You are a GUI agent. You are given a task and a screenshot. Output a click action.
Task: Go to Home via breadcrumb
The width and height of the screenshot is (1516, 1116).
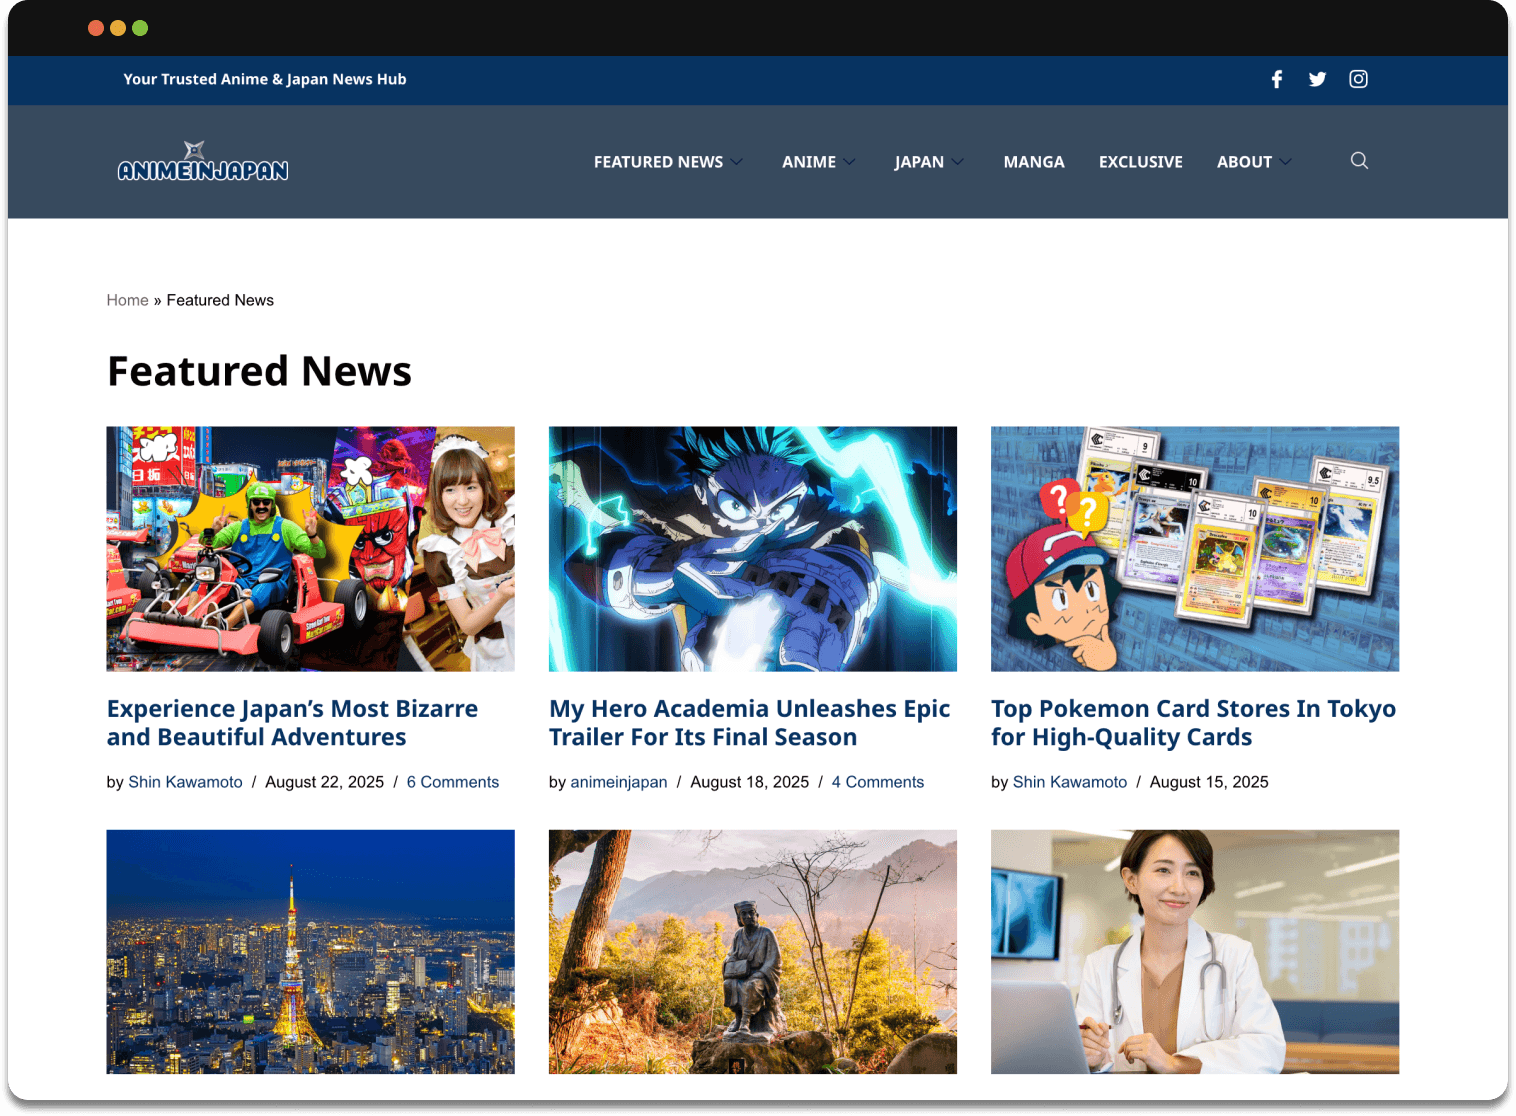(127, 300)
